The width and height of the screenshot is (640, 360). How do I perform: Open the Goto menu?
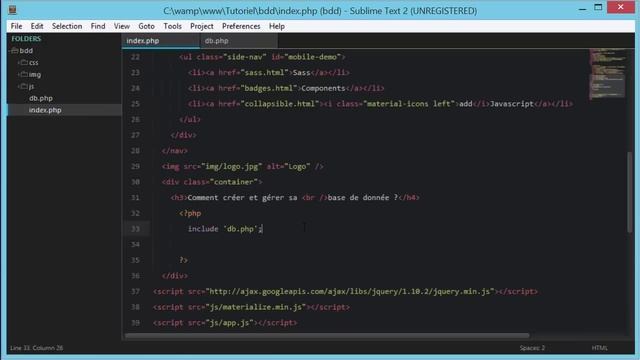pyautogui.click(x=146, y=26)
